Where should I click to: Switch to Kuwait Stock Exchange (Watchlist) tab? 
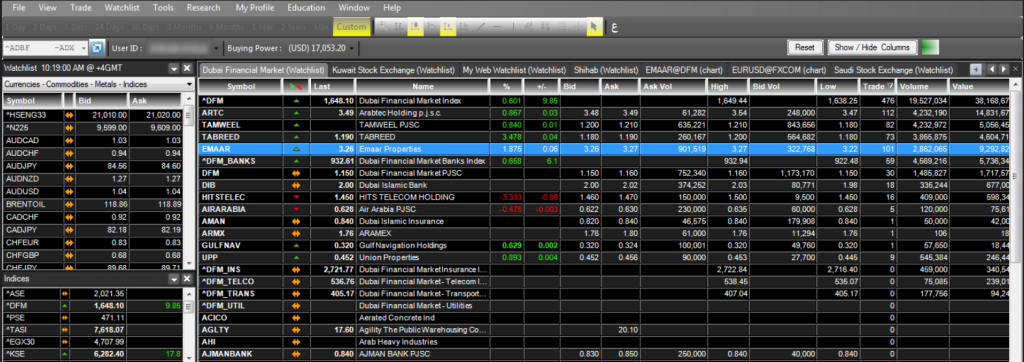[392, 69]
